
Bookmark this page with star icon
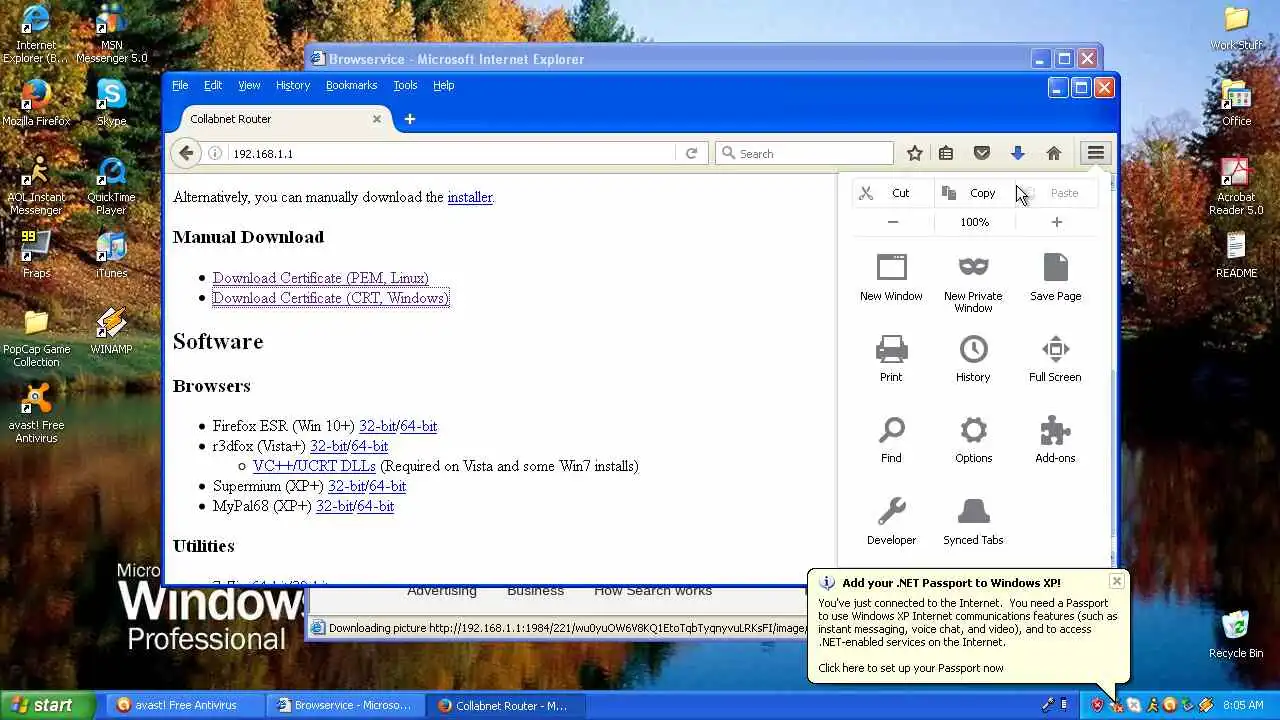click(914, 153)
